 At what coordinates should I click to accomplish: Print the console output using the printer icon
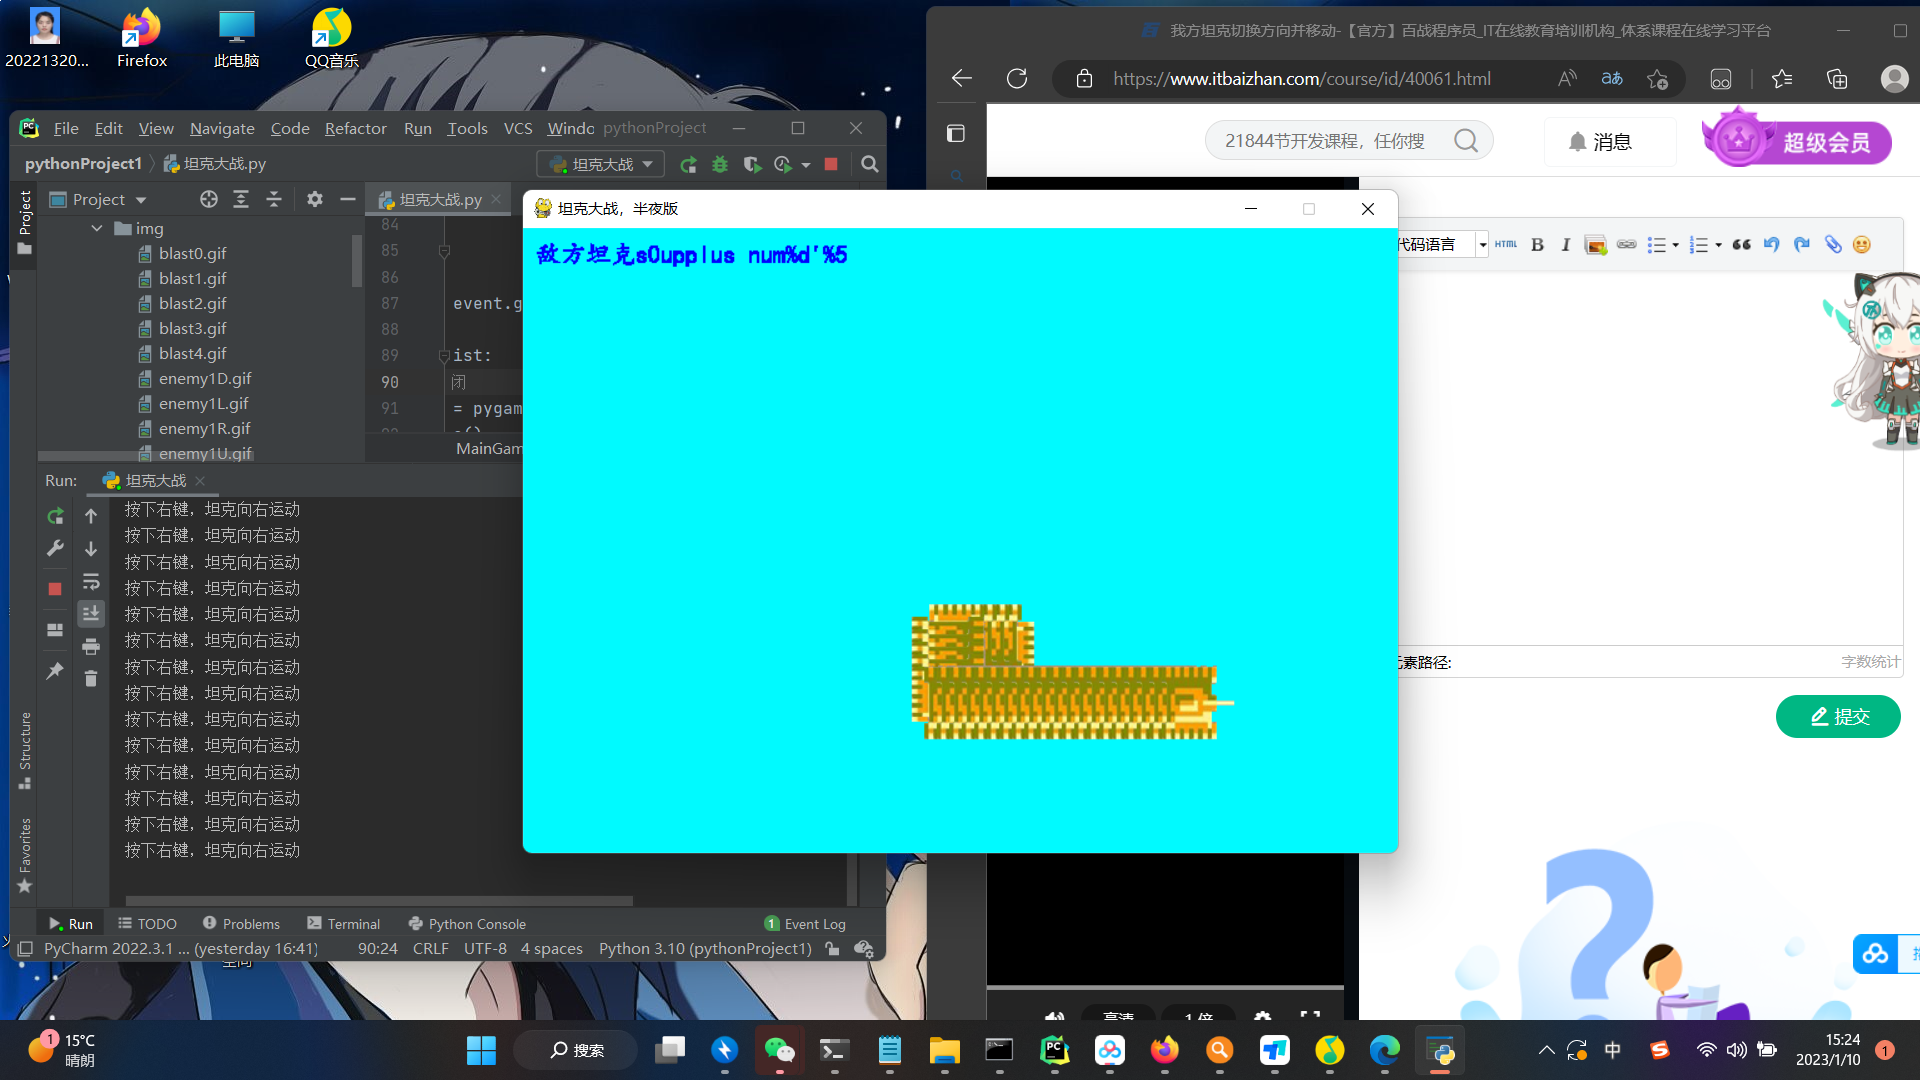(x=91, y=646)
